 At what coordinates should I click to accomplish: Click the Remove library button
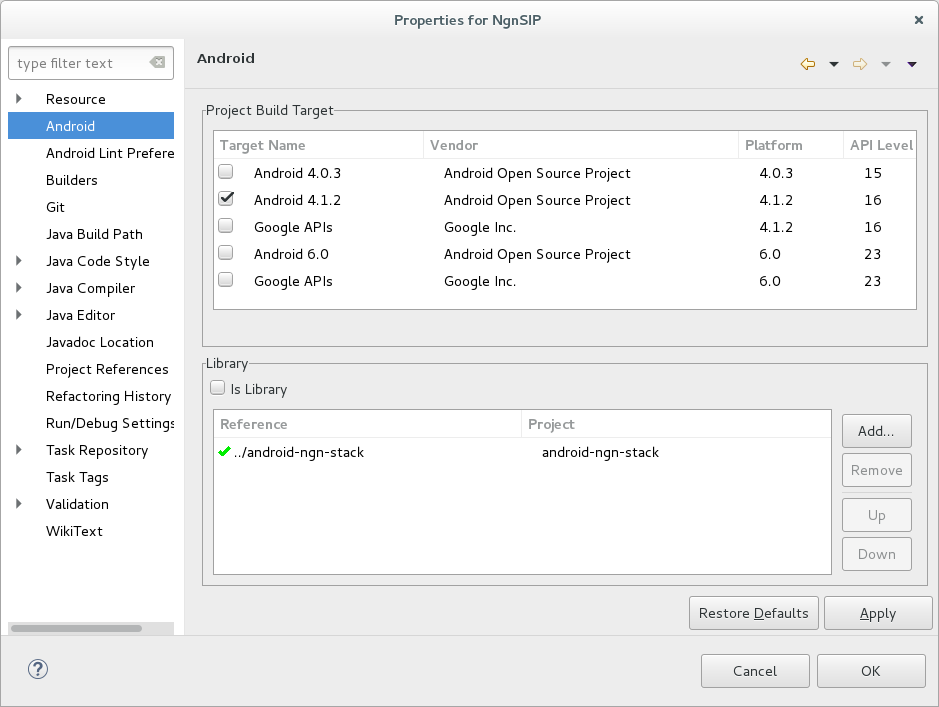coord(877,470)
